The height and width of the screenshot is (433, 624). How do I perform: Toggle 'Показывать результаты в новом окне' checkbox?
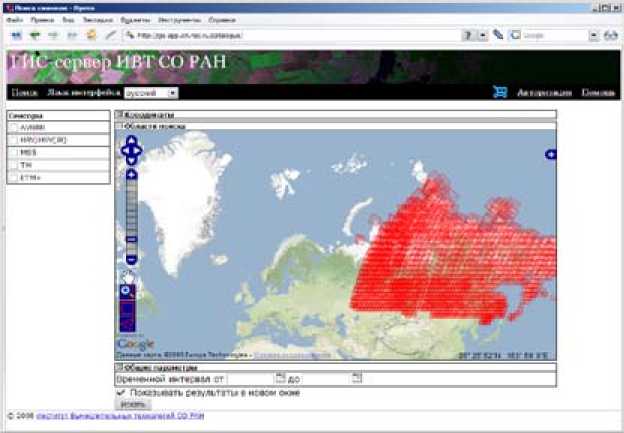(x=121, y=393)
